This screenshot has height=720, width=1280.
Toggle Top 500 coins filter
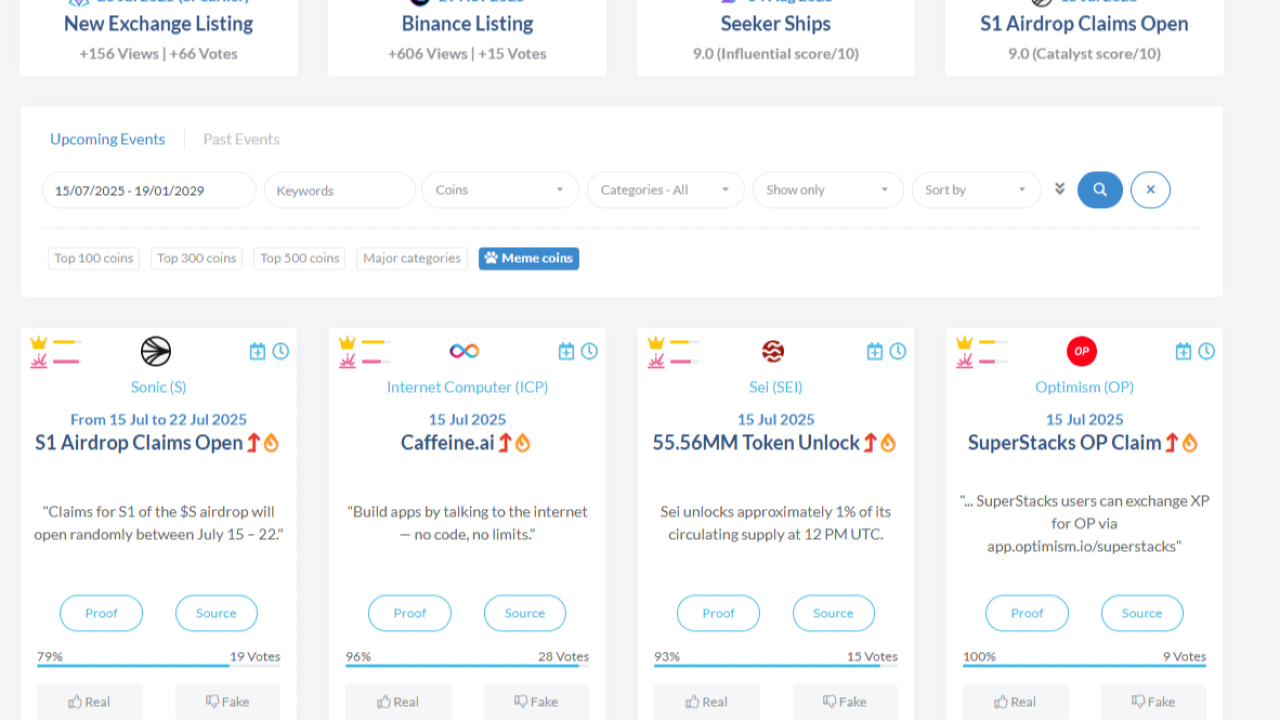(x=300, y=258)
